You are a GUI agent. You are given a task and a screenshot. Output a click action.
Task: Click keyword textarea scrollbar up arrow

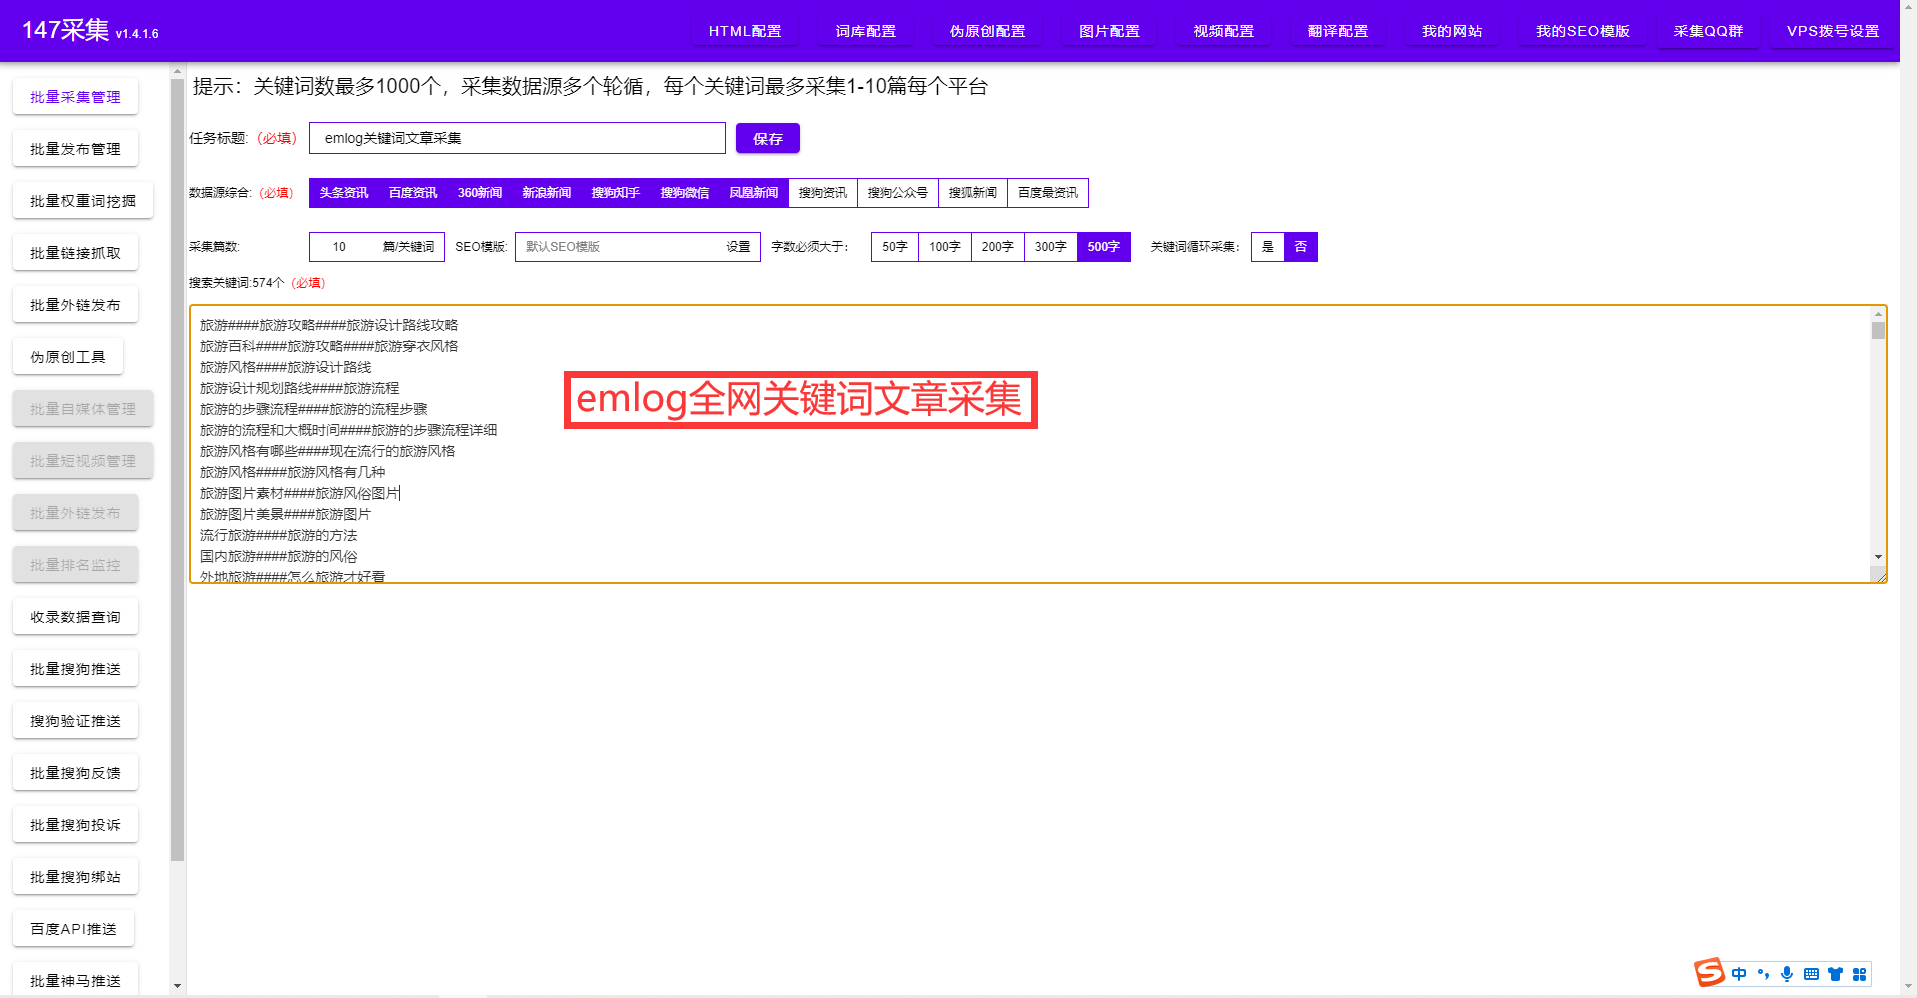click(1878, 314)
